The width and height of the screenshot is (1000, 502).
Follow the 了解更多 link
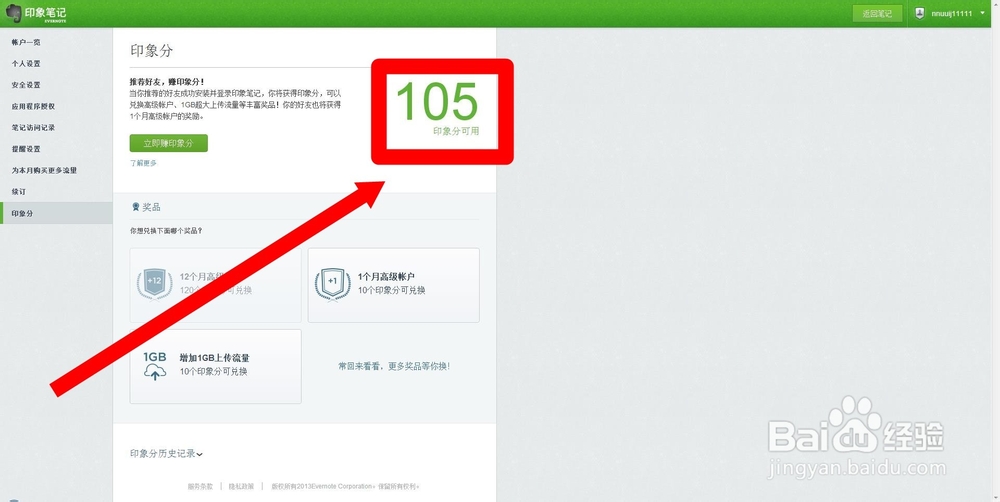[143, 163]
